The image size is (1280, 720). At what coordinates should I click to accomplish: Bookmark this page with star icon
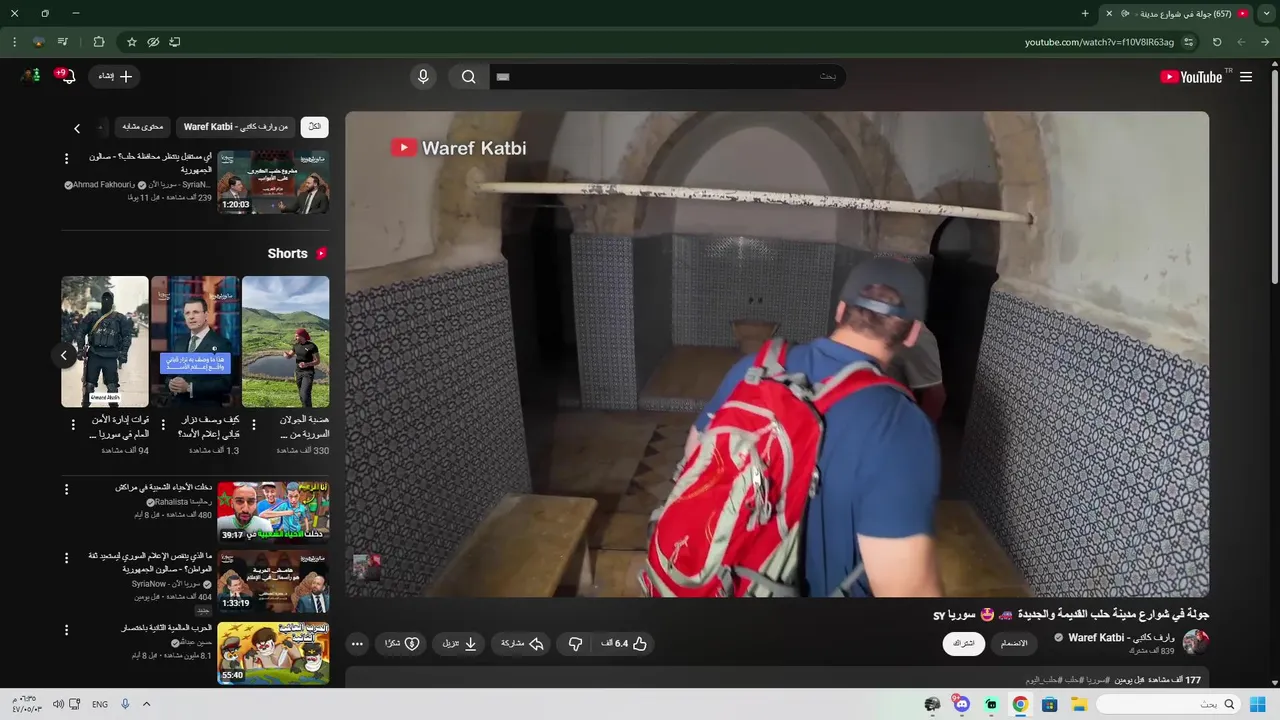pyautogui.click(x=131, y=42)
